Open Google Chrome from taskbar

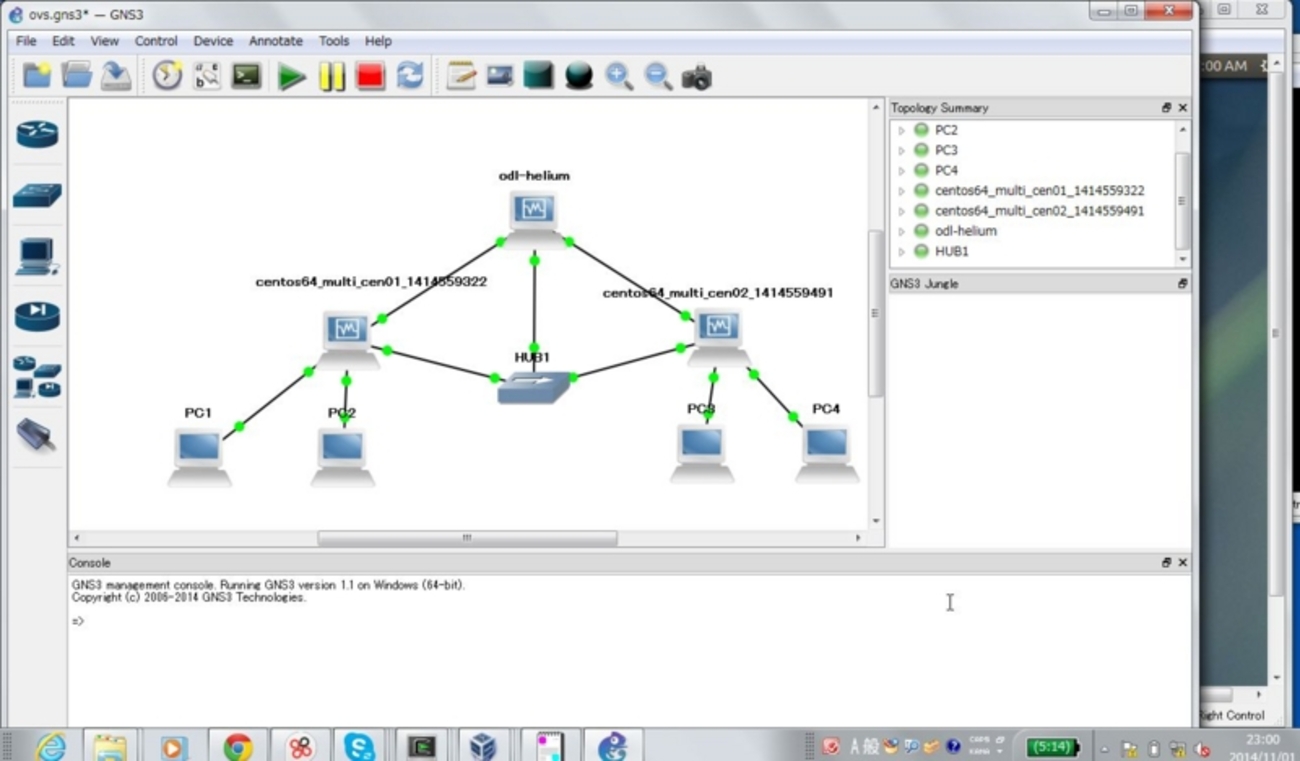237,746
